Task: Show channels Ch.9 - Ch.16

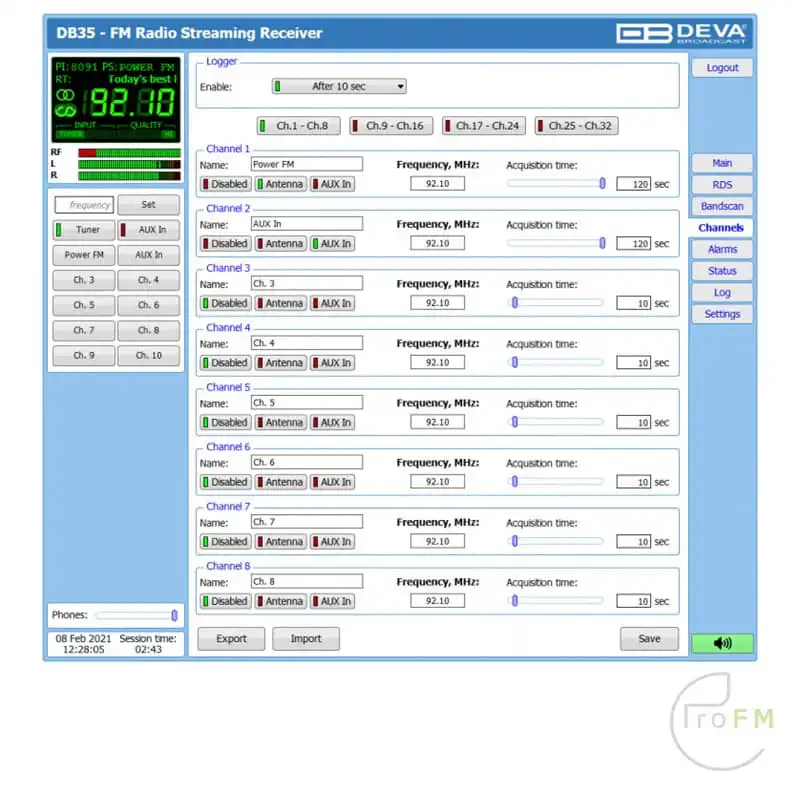Action: click(x=389, y=126)
